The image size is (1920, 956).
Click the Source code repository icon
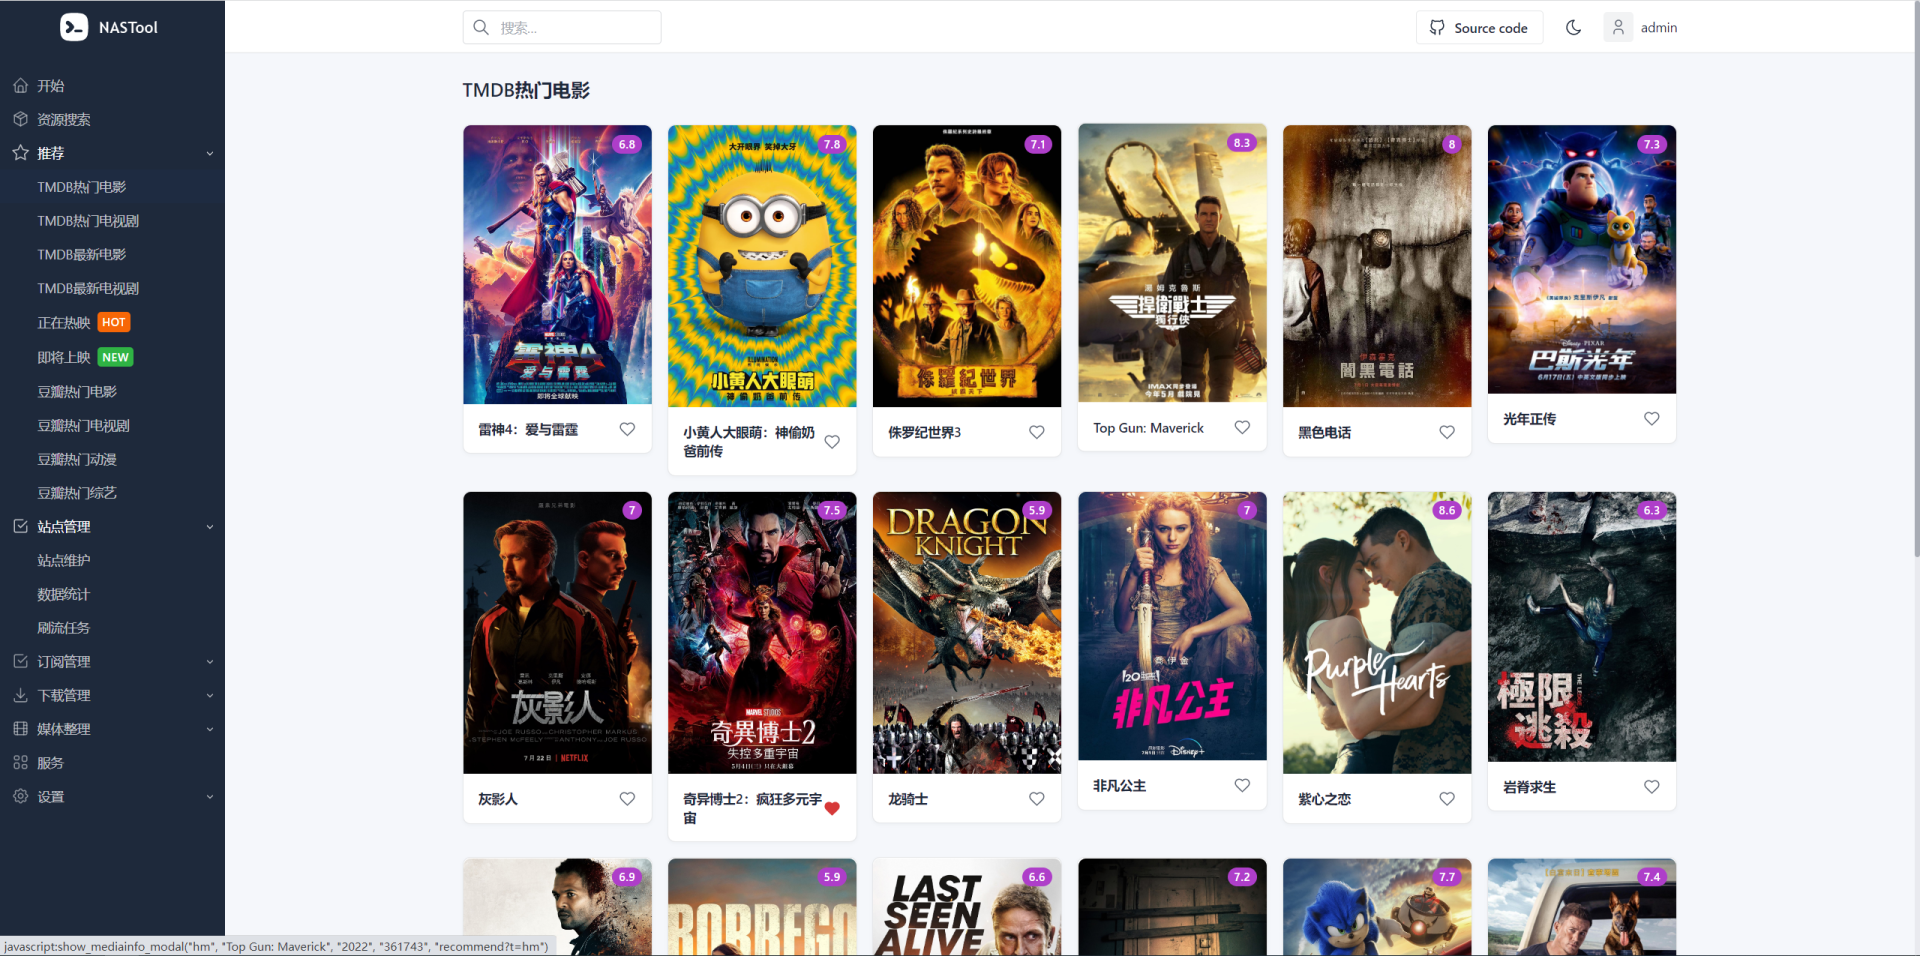(1437, 27)
